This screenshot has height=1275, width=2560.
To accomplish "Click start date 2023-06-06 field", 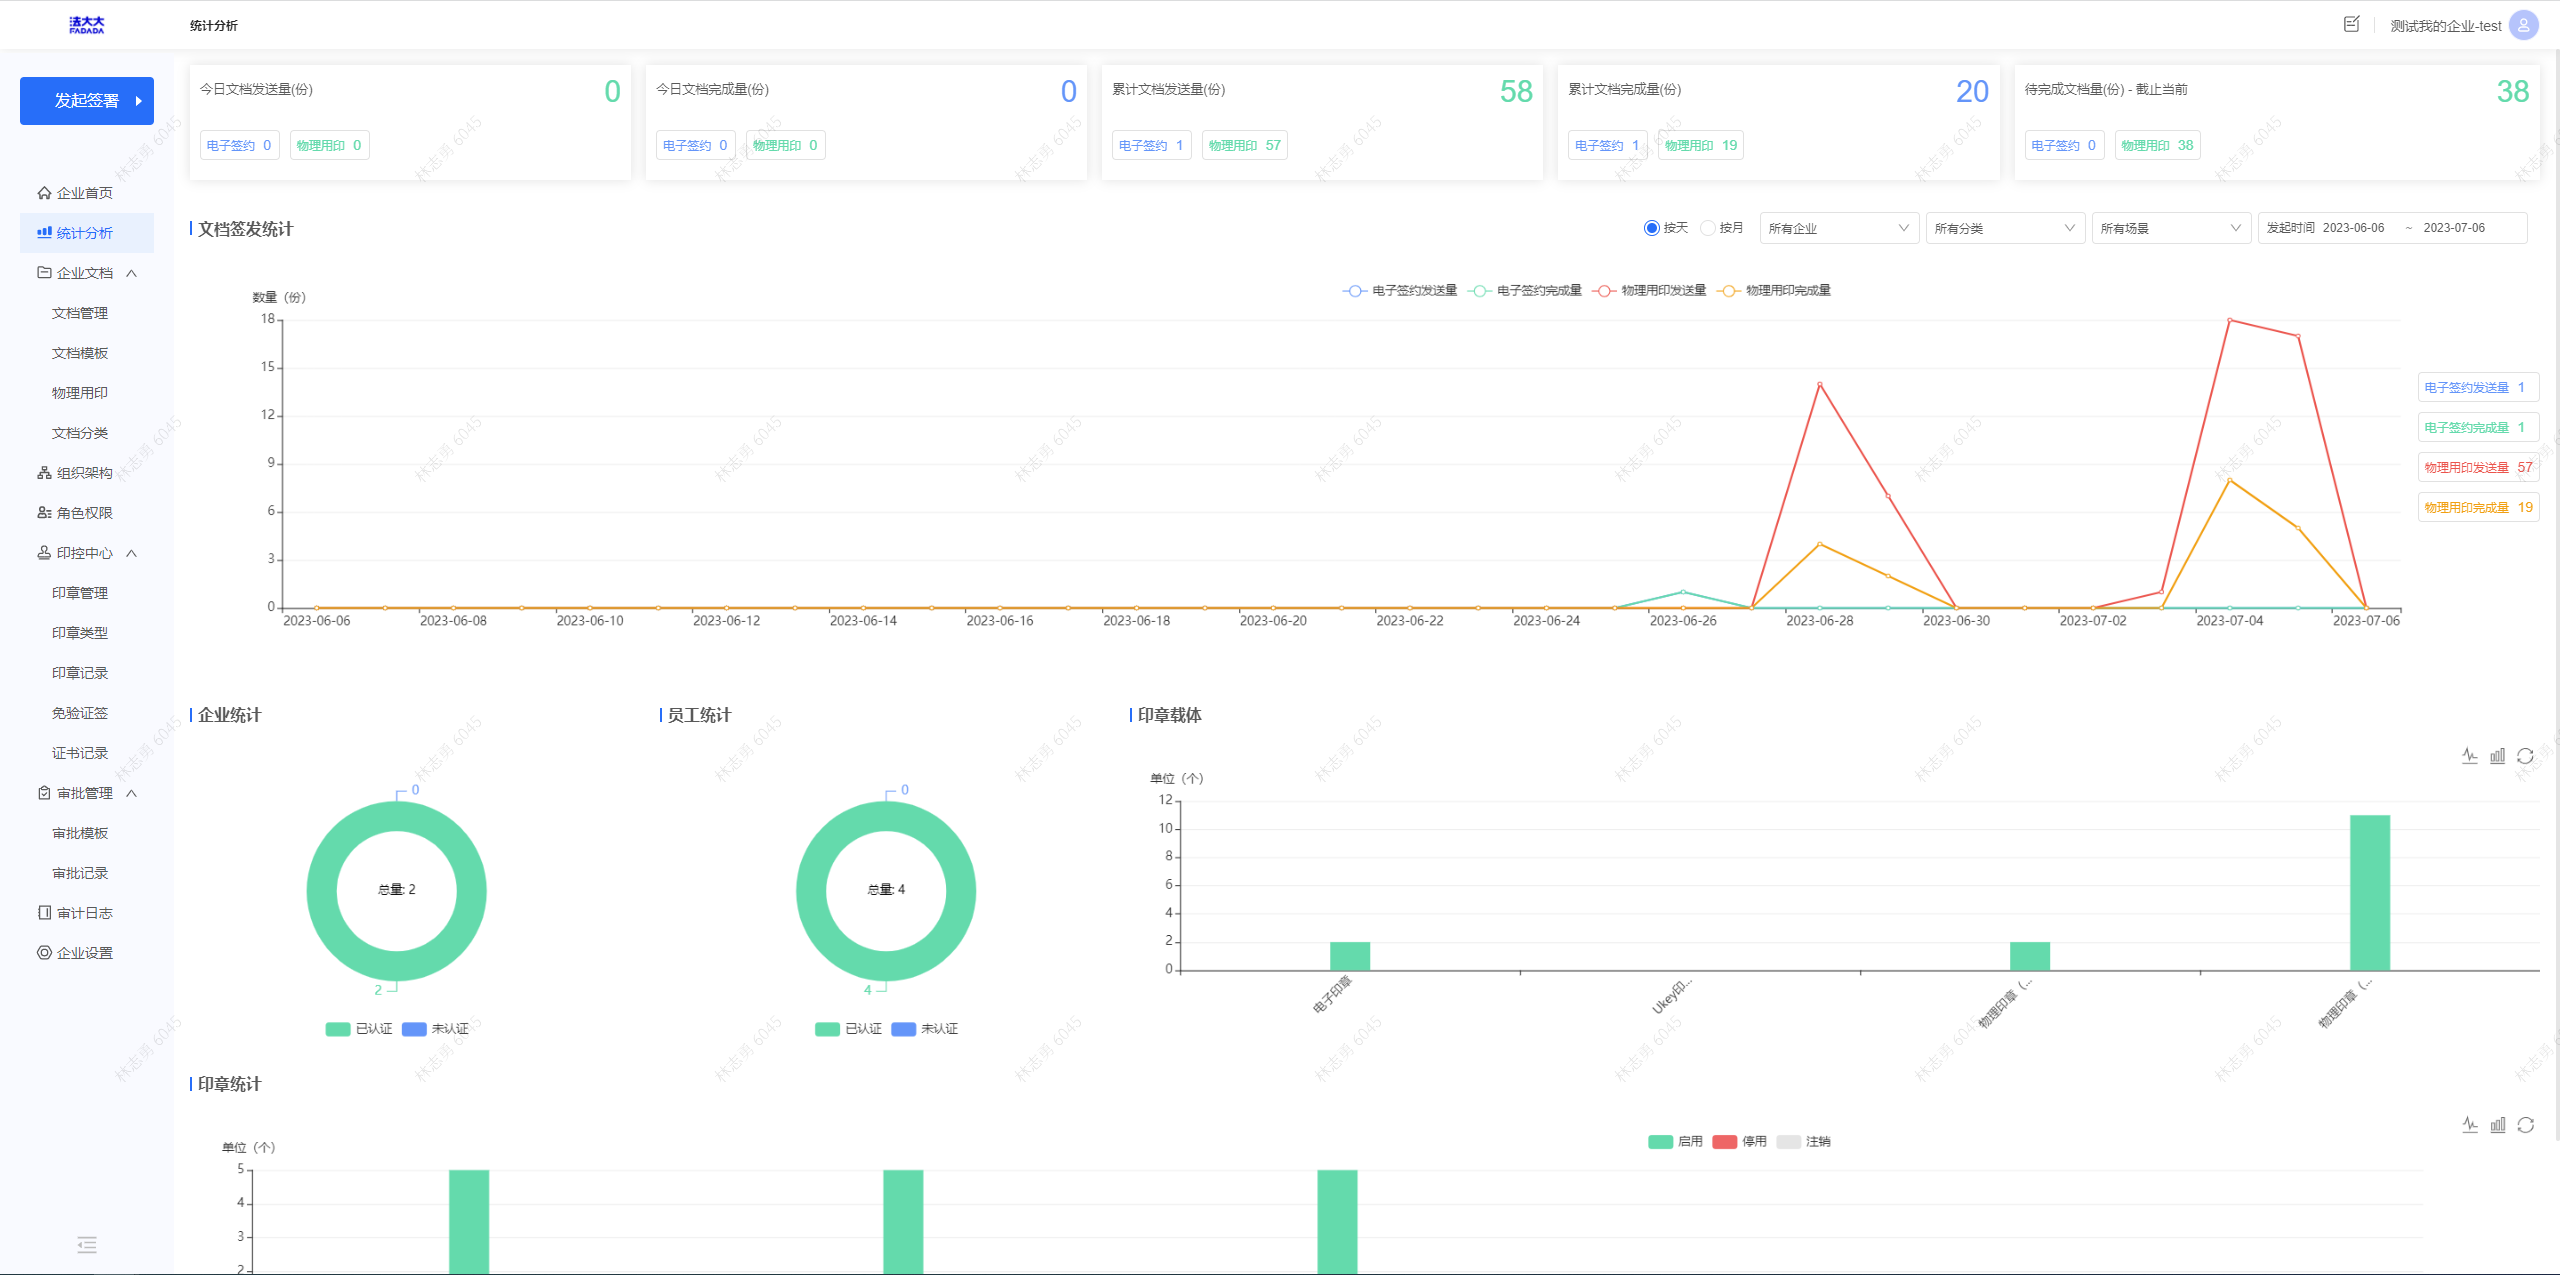I will [x=2353, y=228].
